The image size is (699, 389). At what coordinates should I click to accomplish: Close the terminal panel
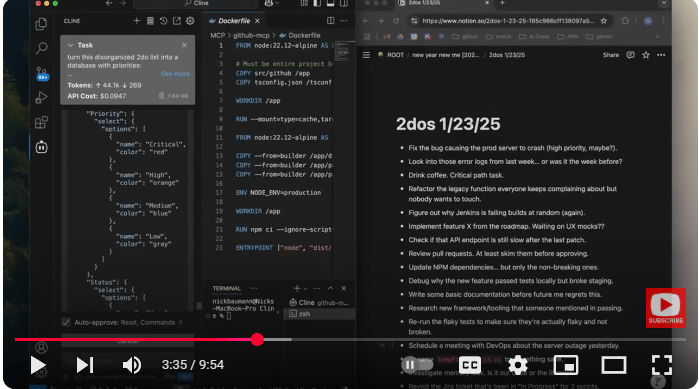344,288
